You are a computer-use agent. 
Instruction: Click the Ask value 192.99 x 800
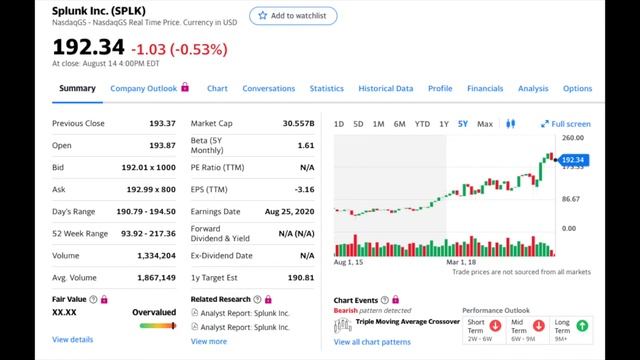click(151, 189)
